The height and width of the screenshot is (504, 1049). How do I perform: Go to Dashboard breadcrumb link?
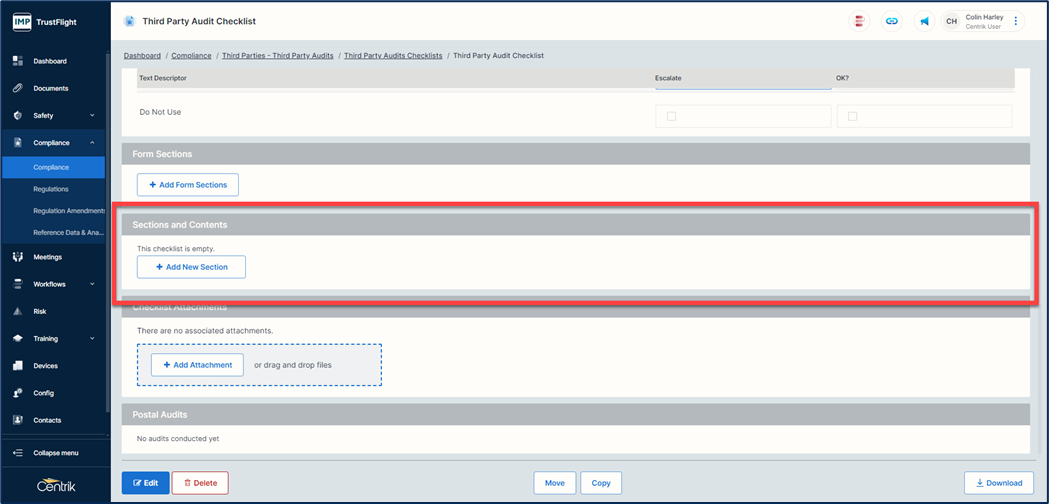[x=142, y=56]
